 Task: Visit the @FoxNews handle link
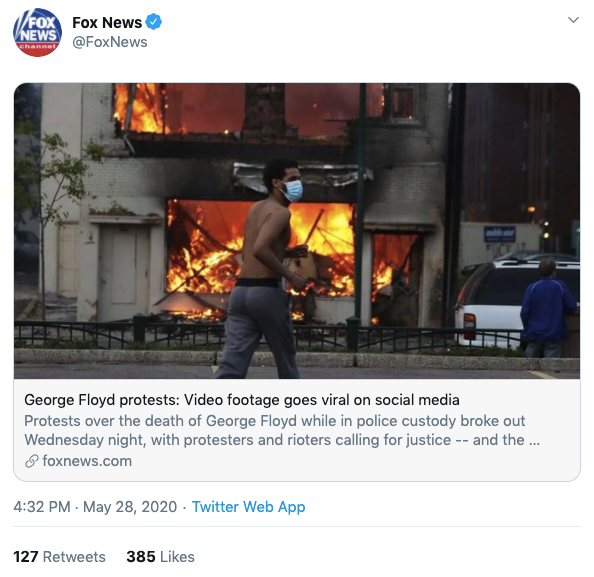(x=109, y=42)
